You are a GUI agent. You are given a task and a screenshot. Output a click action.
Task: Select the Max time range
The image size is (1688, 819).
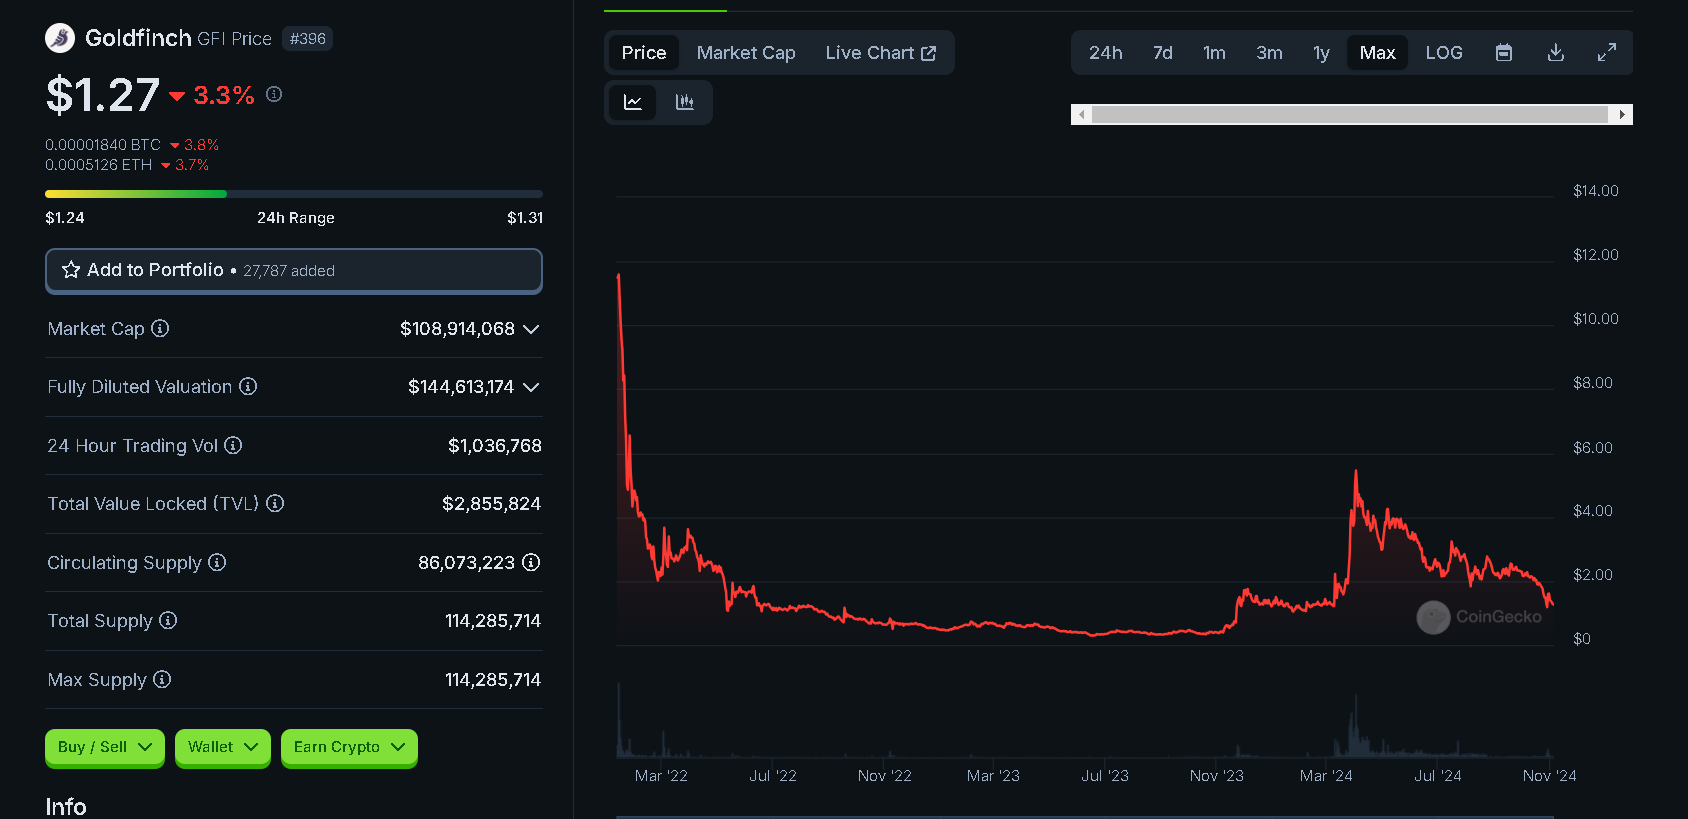(x=1377, y=53)
